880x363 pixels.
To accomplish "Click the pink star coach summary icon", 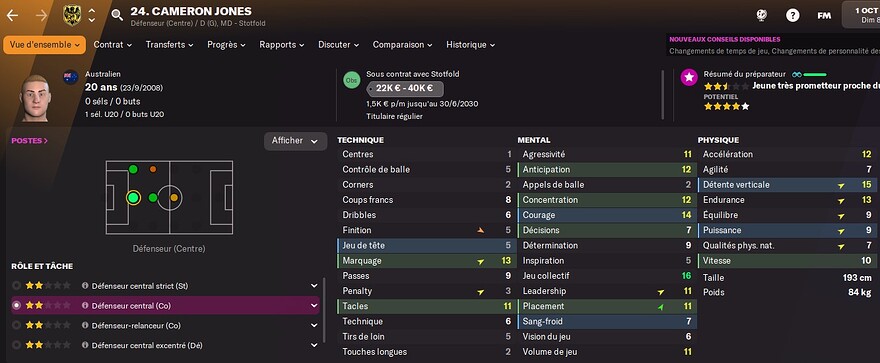I will point(689,77).
